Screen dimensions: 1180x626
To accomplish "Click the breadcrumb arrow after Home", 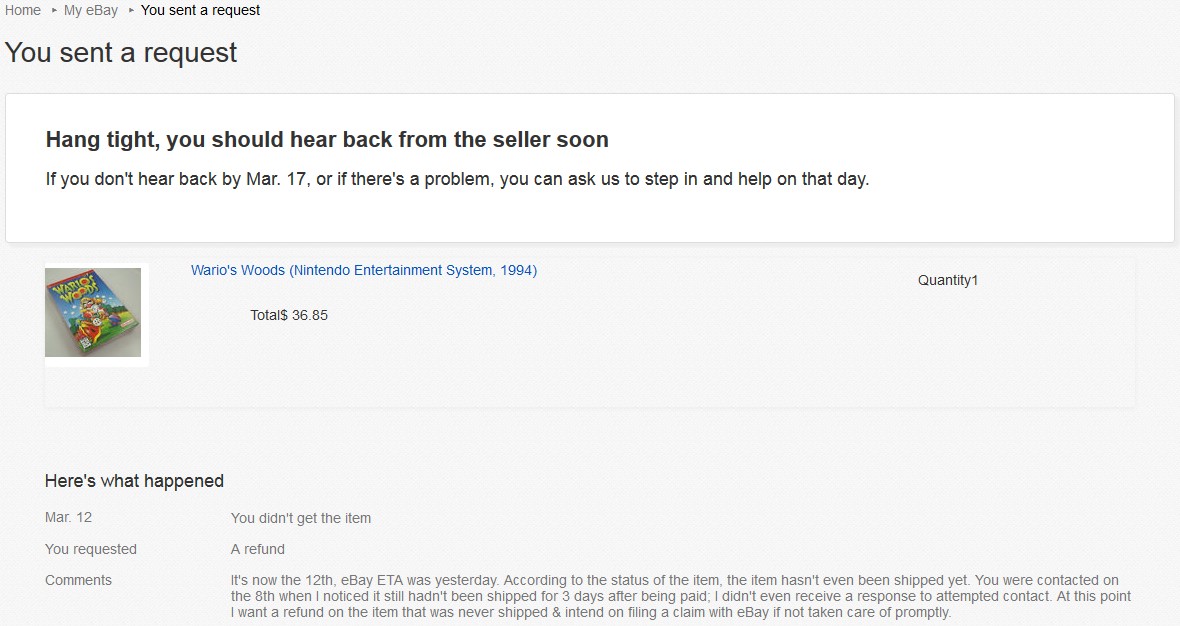I will 54,10.
